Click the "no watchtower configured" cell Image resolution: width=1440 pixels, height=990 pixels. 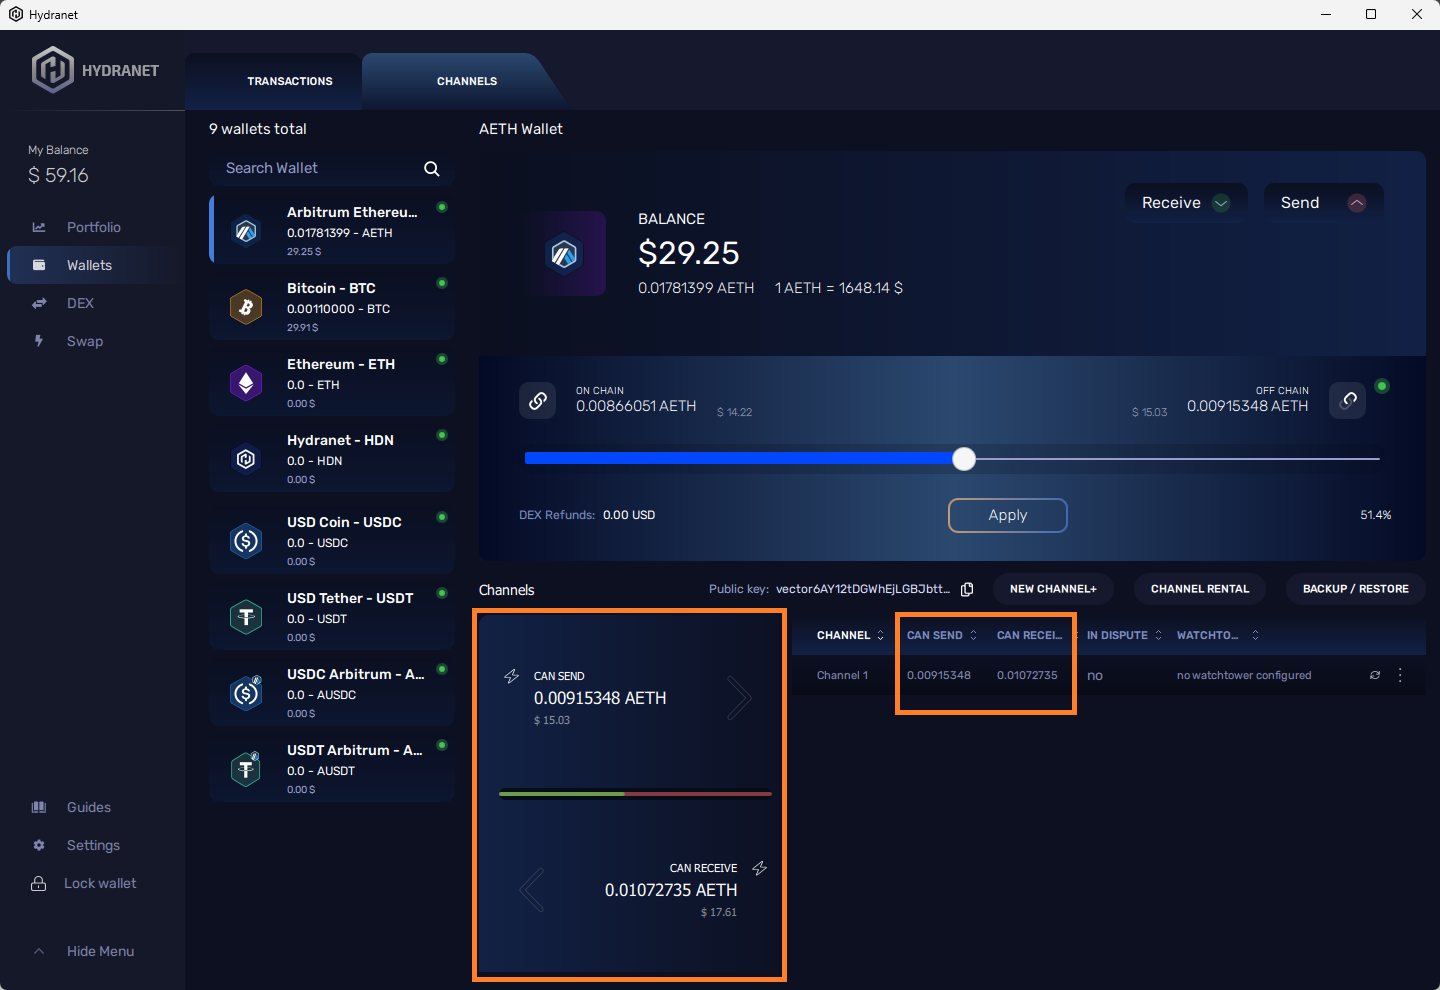tap(1244, 675)
